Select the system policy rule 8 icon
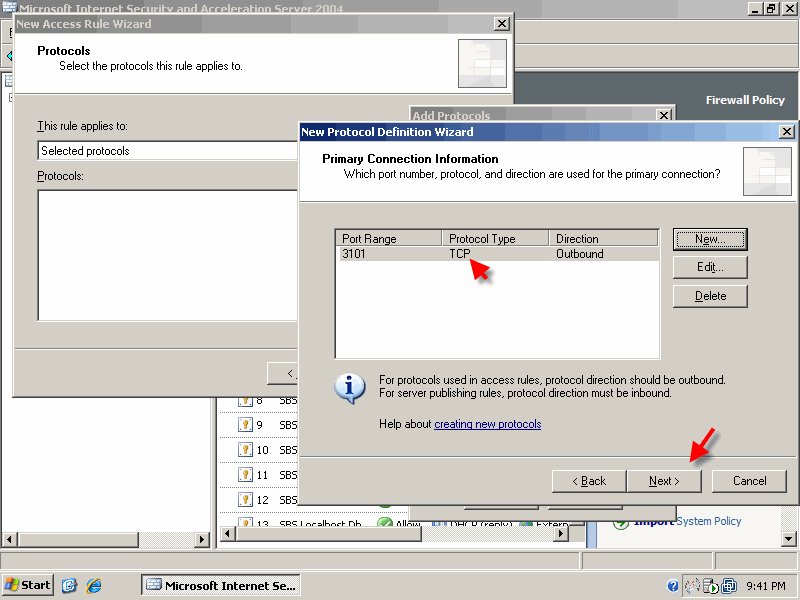Screen dimensions: 800x600 pos(245,401)
